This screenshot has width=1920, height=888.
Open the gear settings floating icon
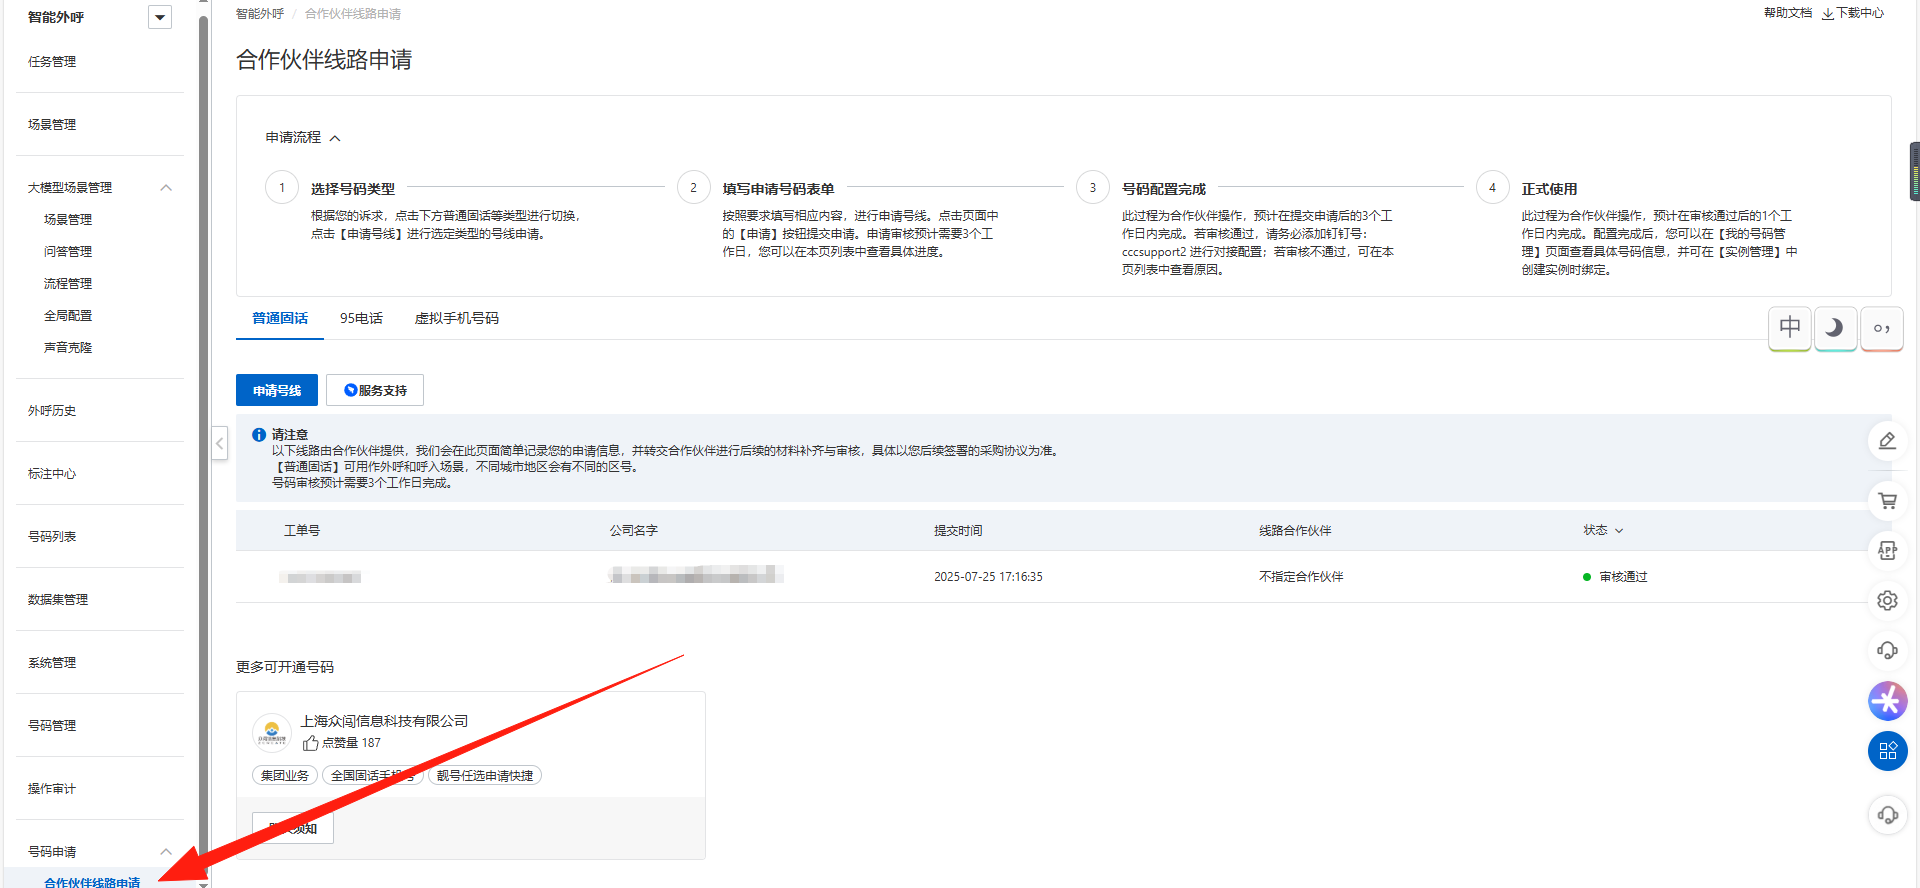click(1887, 601)
